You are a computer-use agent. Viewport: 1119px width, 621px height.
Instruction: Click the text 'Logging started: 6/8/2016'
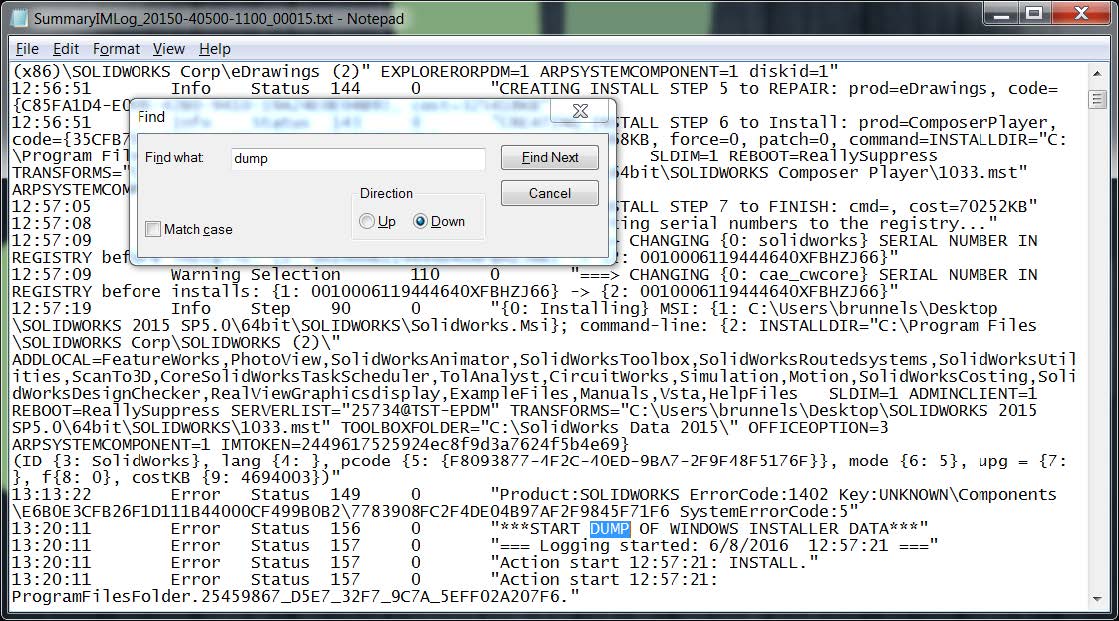pos(664,546)
